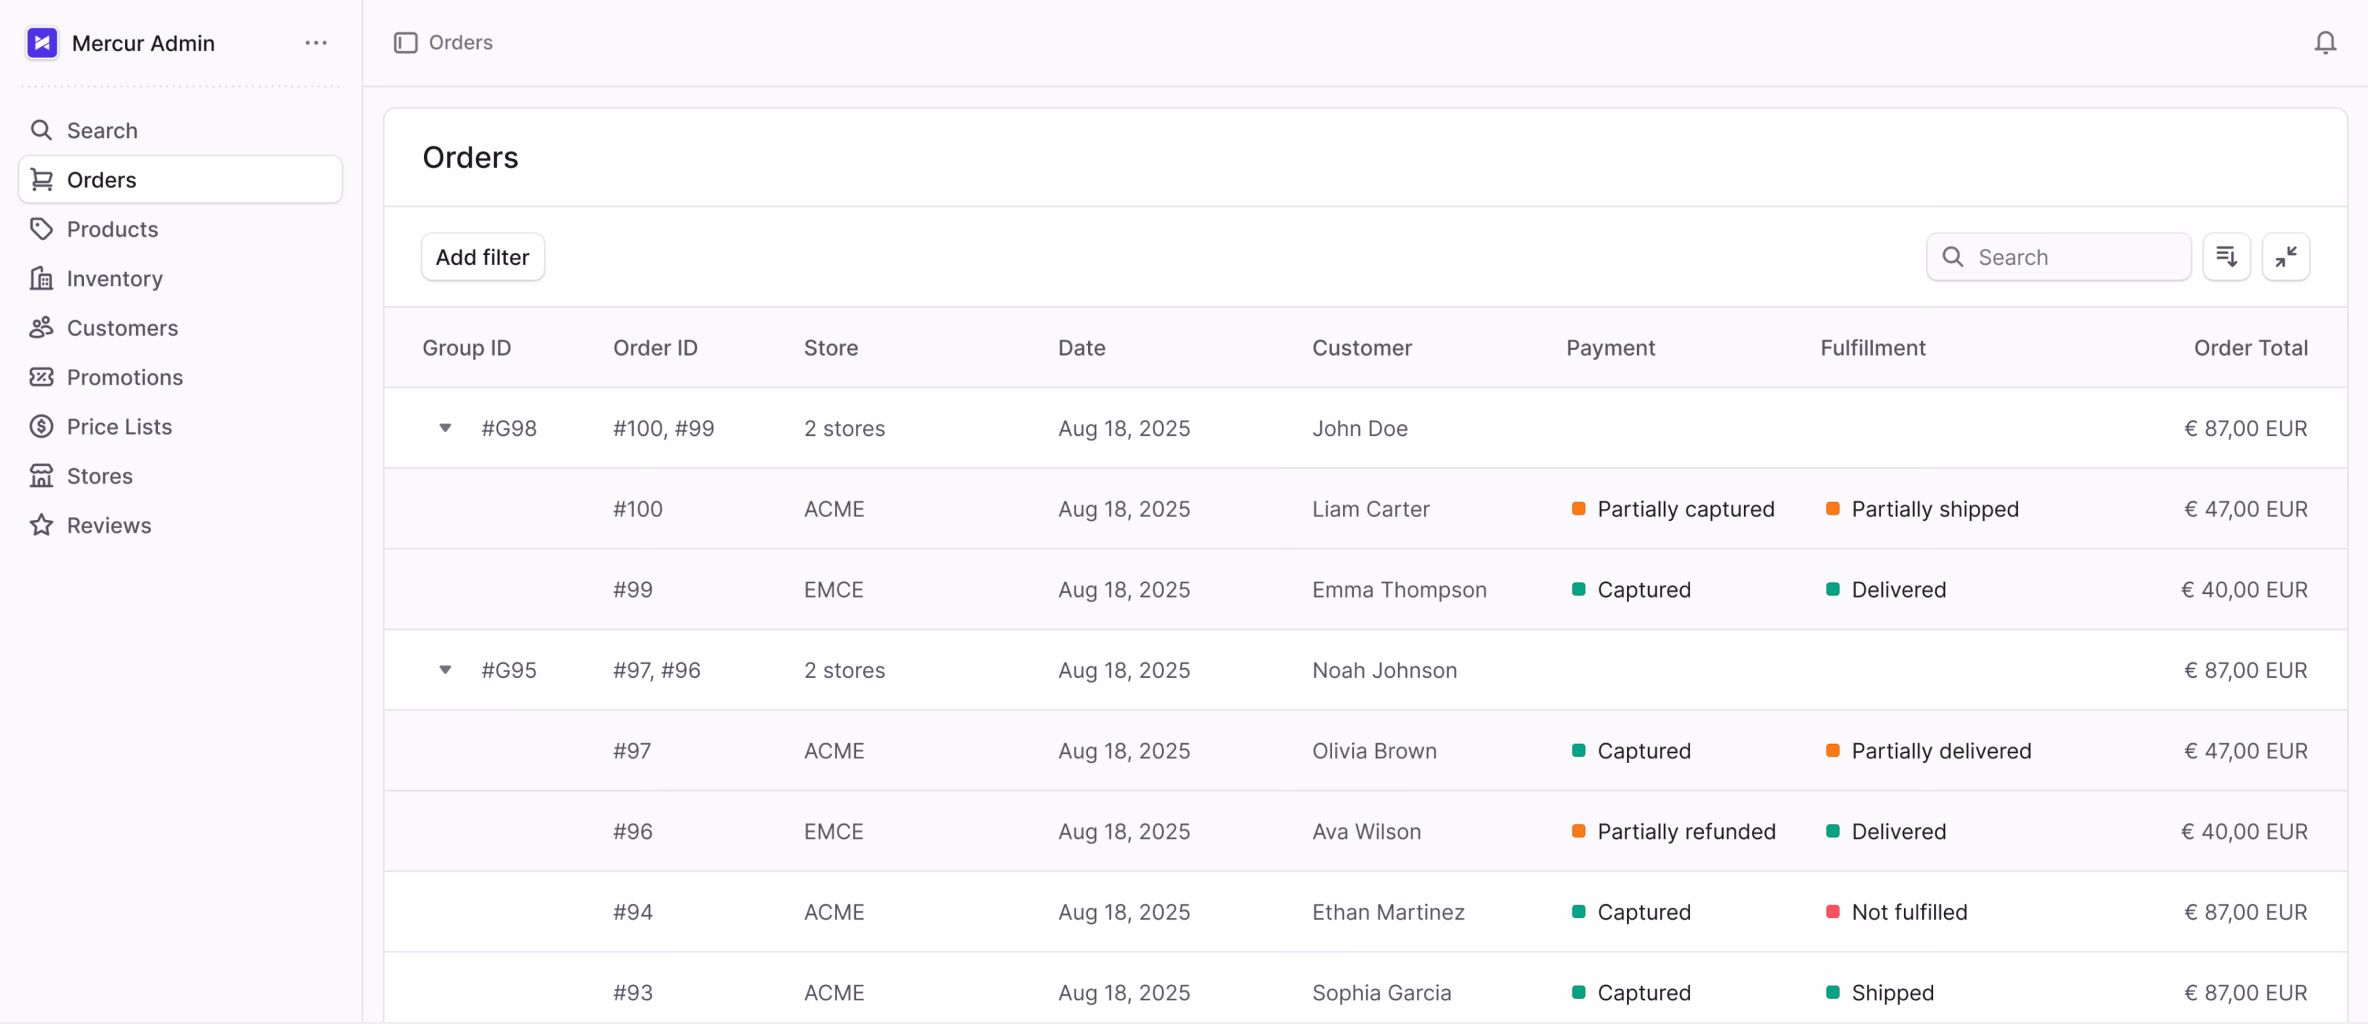
Task: Click group ID #G95
Action: click(509, 670)
